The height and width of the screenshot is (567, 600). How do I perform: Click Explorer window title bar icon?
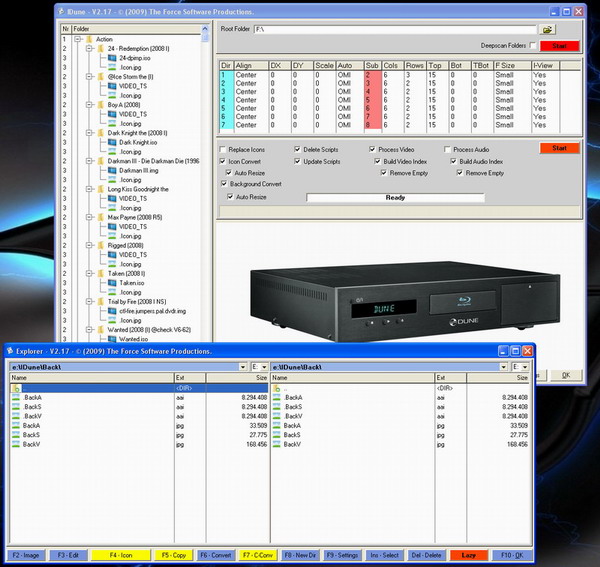10,351
